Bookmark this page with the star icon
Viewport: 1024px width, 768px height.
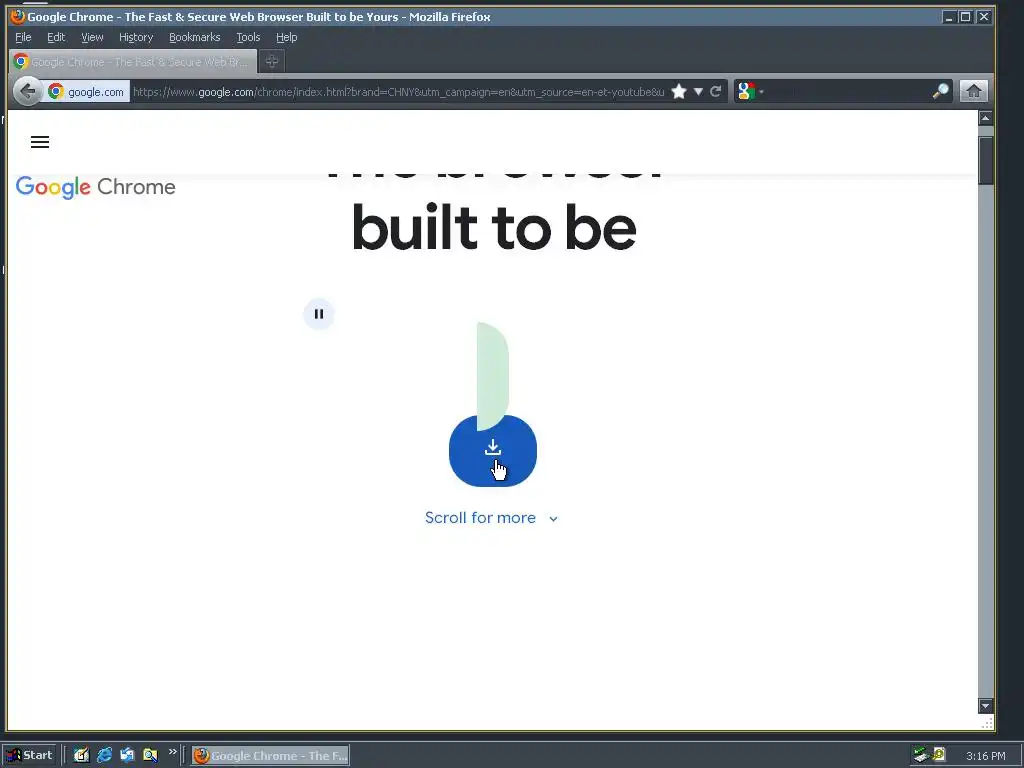679,91
